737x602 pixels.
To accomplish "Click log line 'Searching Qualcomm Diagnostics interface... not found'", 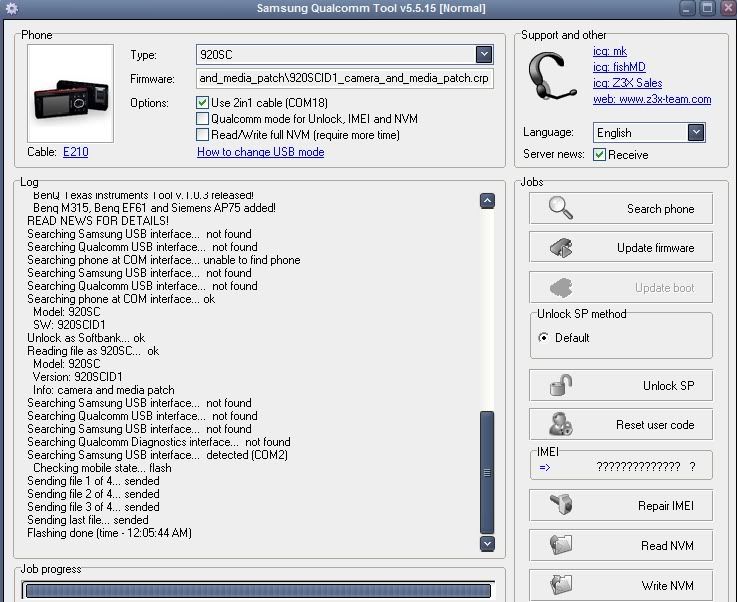I will [x=158, y=442].
